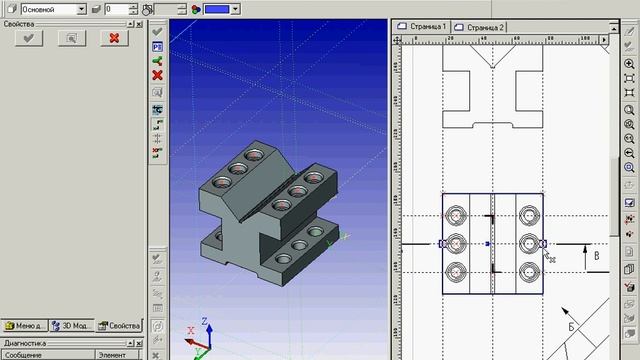Screen dimensions: 640x360
Task: Close the Свойства panel
Action: pyautogui.click(x=139, y=24)
